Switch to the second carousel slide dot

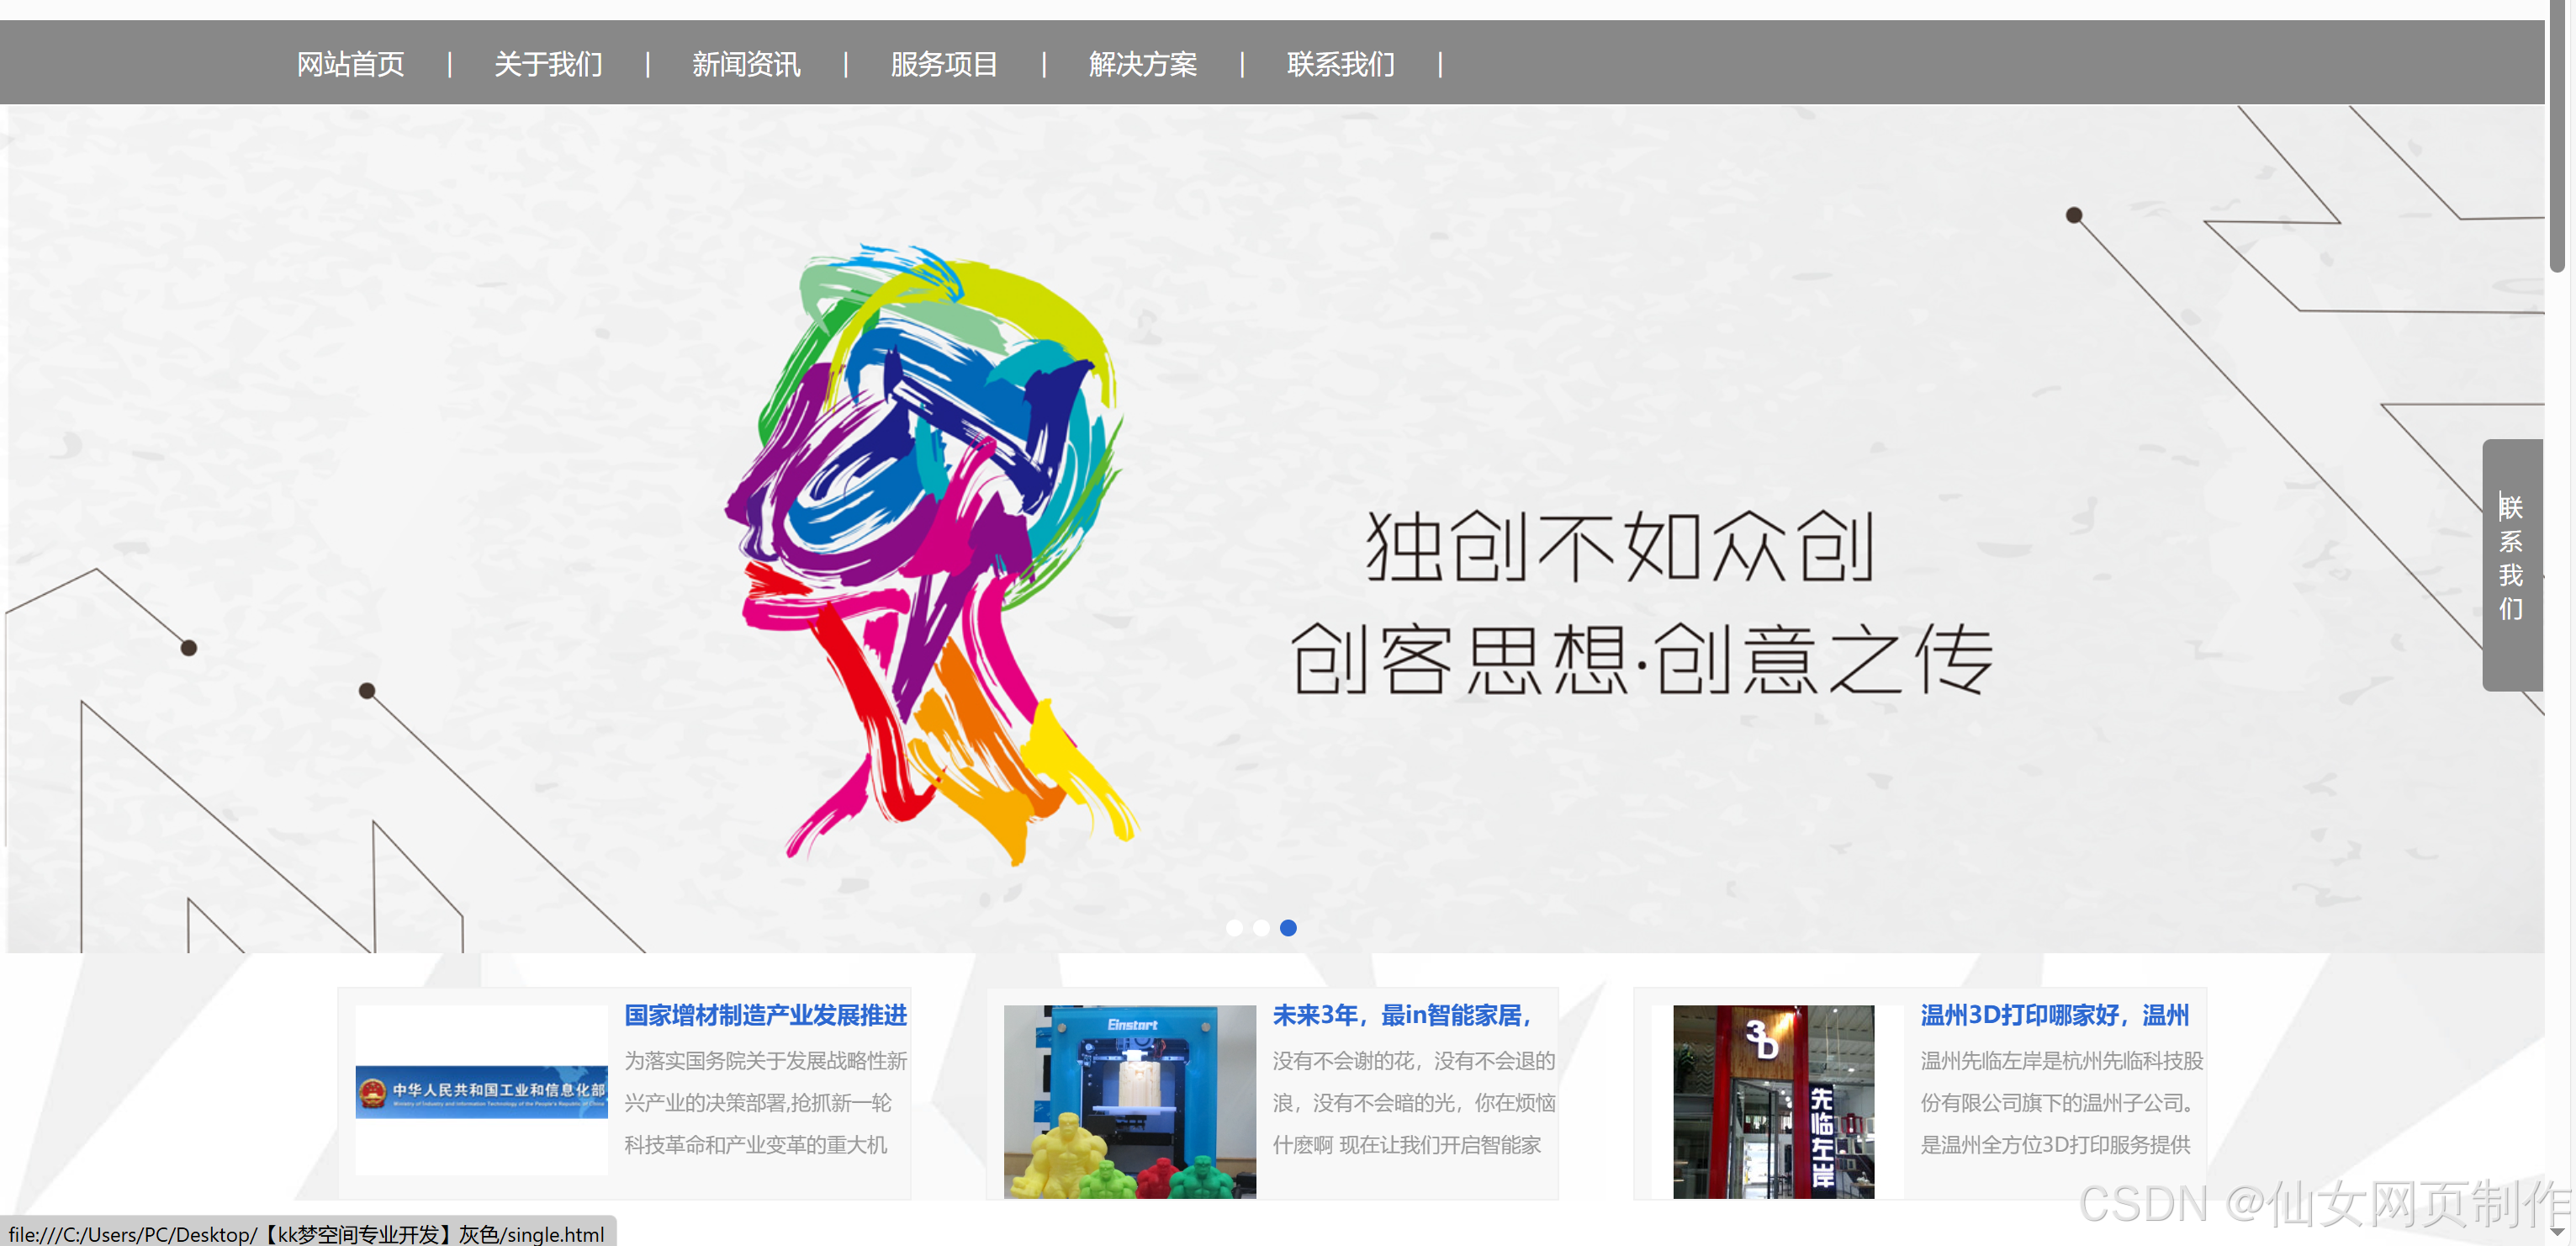coord(1261,928)
